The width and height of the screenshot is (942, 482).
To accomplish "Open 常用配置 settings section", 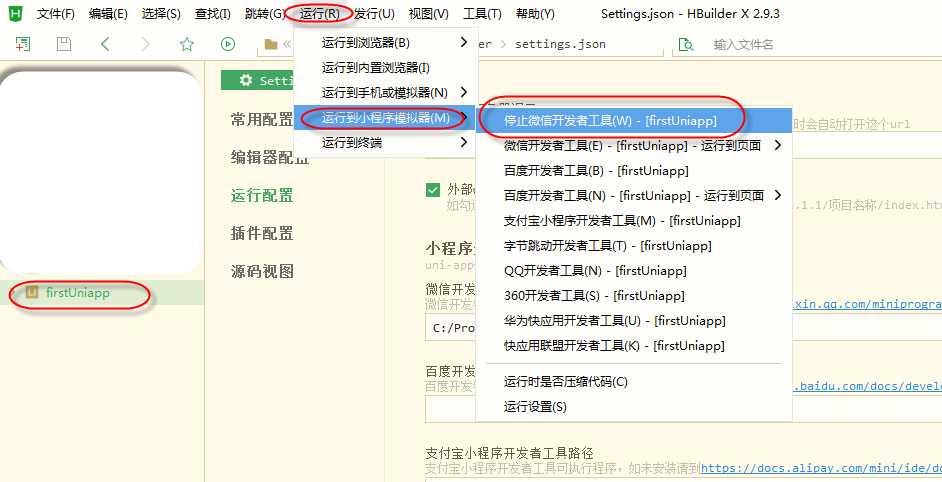I will coord(262,120).
